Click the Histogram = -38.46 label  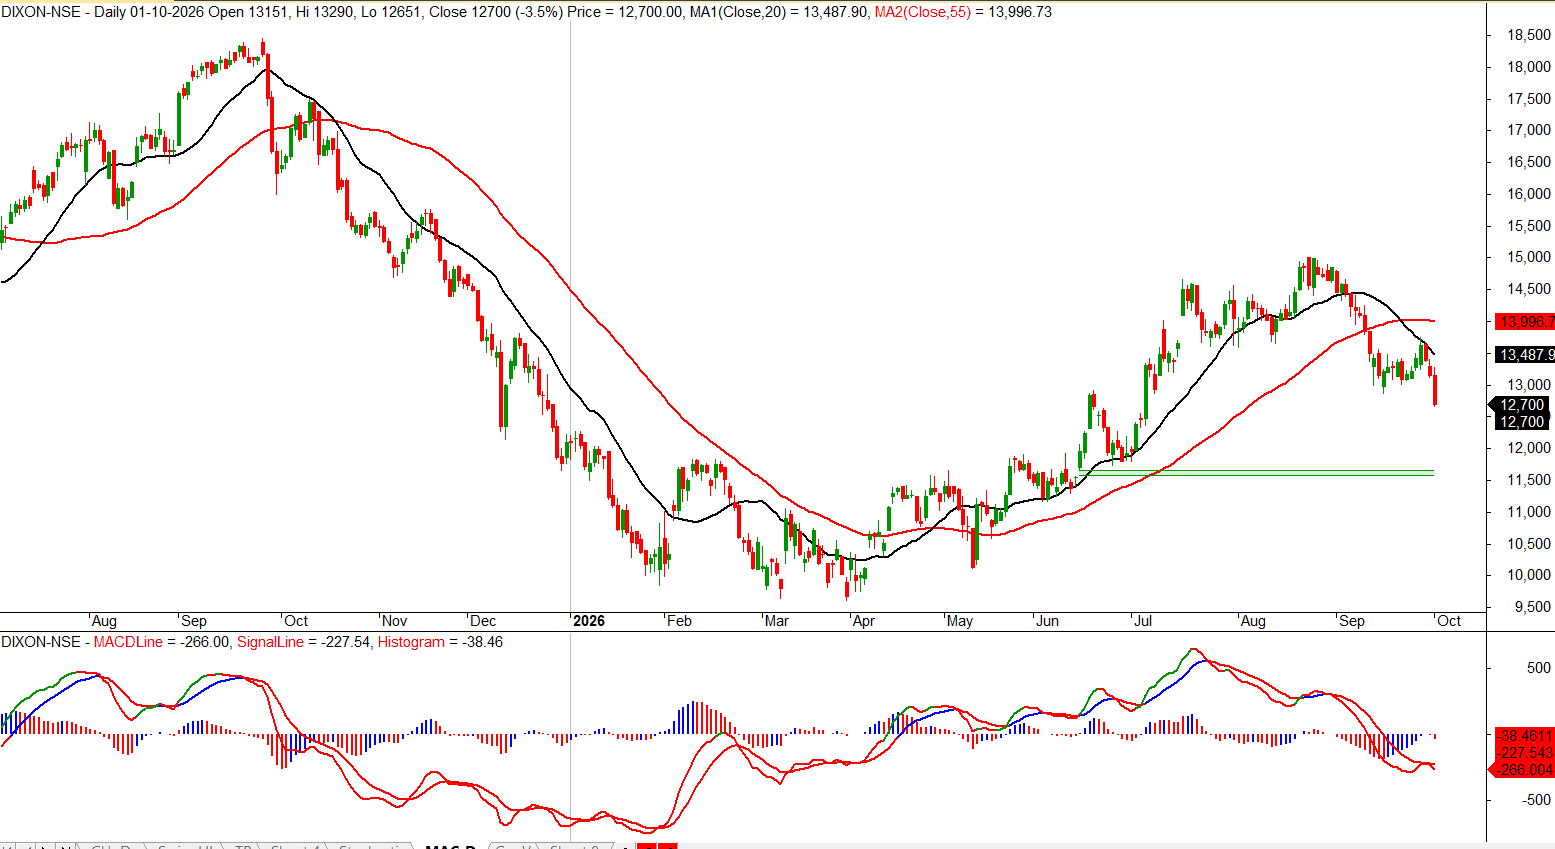pos(440,642)
